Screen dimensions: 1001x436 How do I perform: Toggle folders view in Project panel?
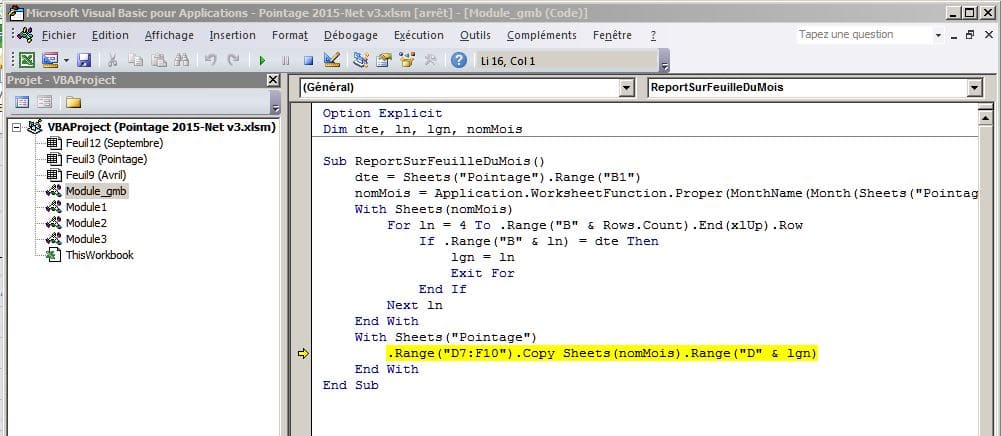coord(74,101)
